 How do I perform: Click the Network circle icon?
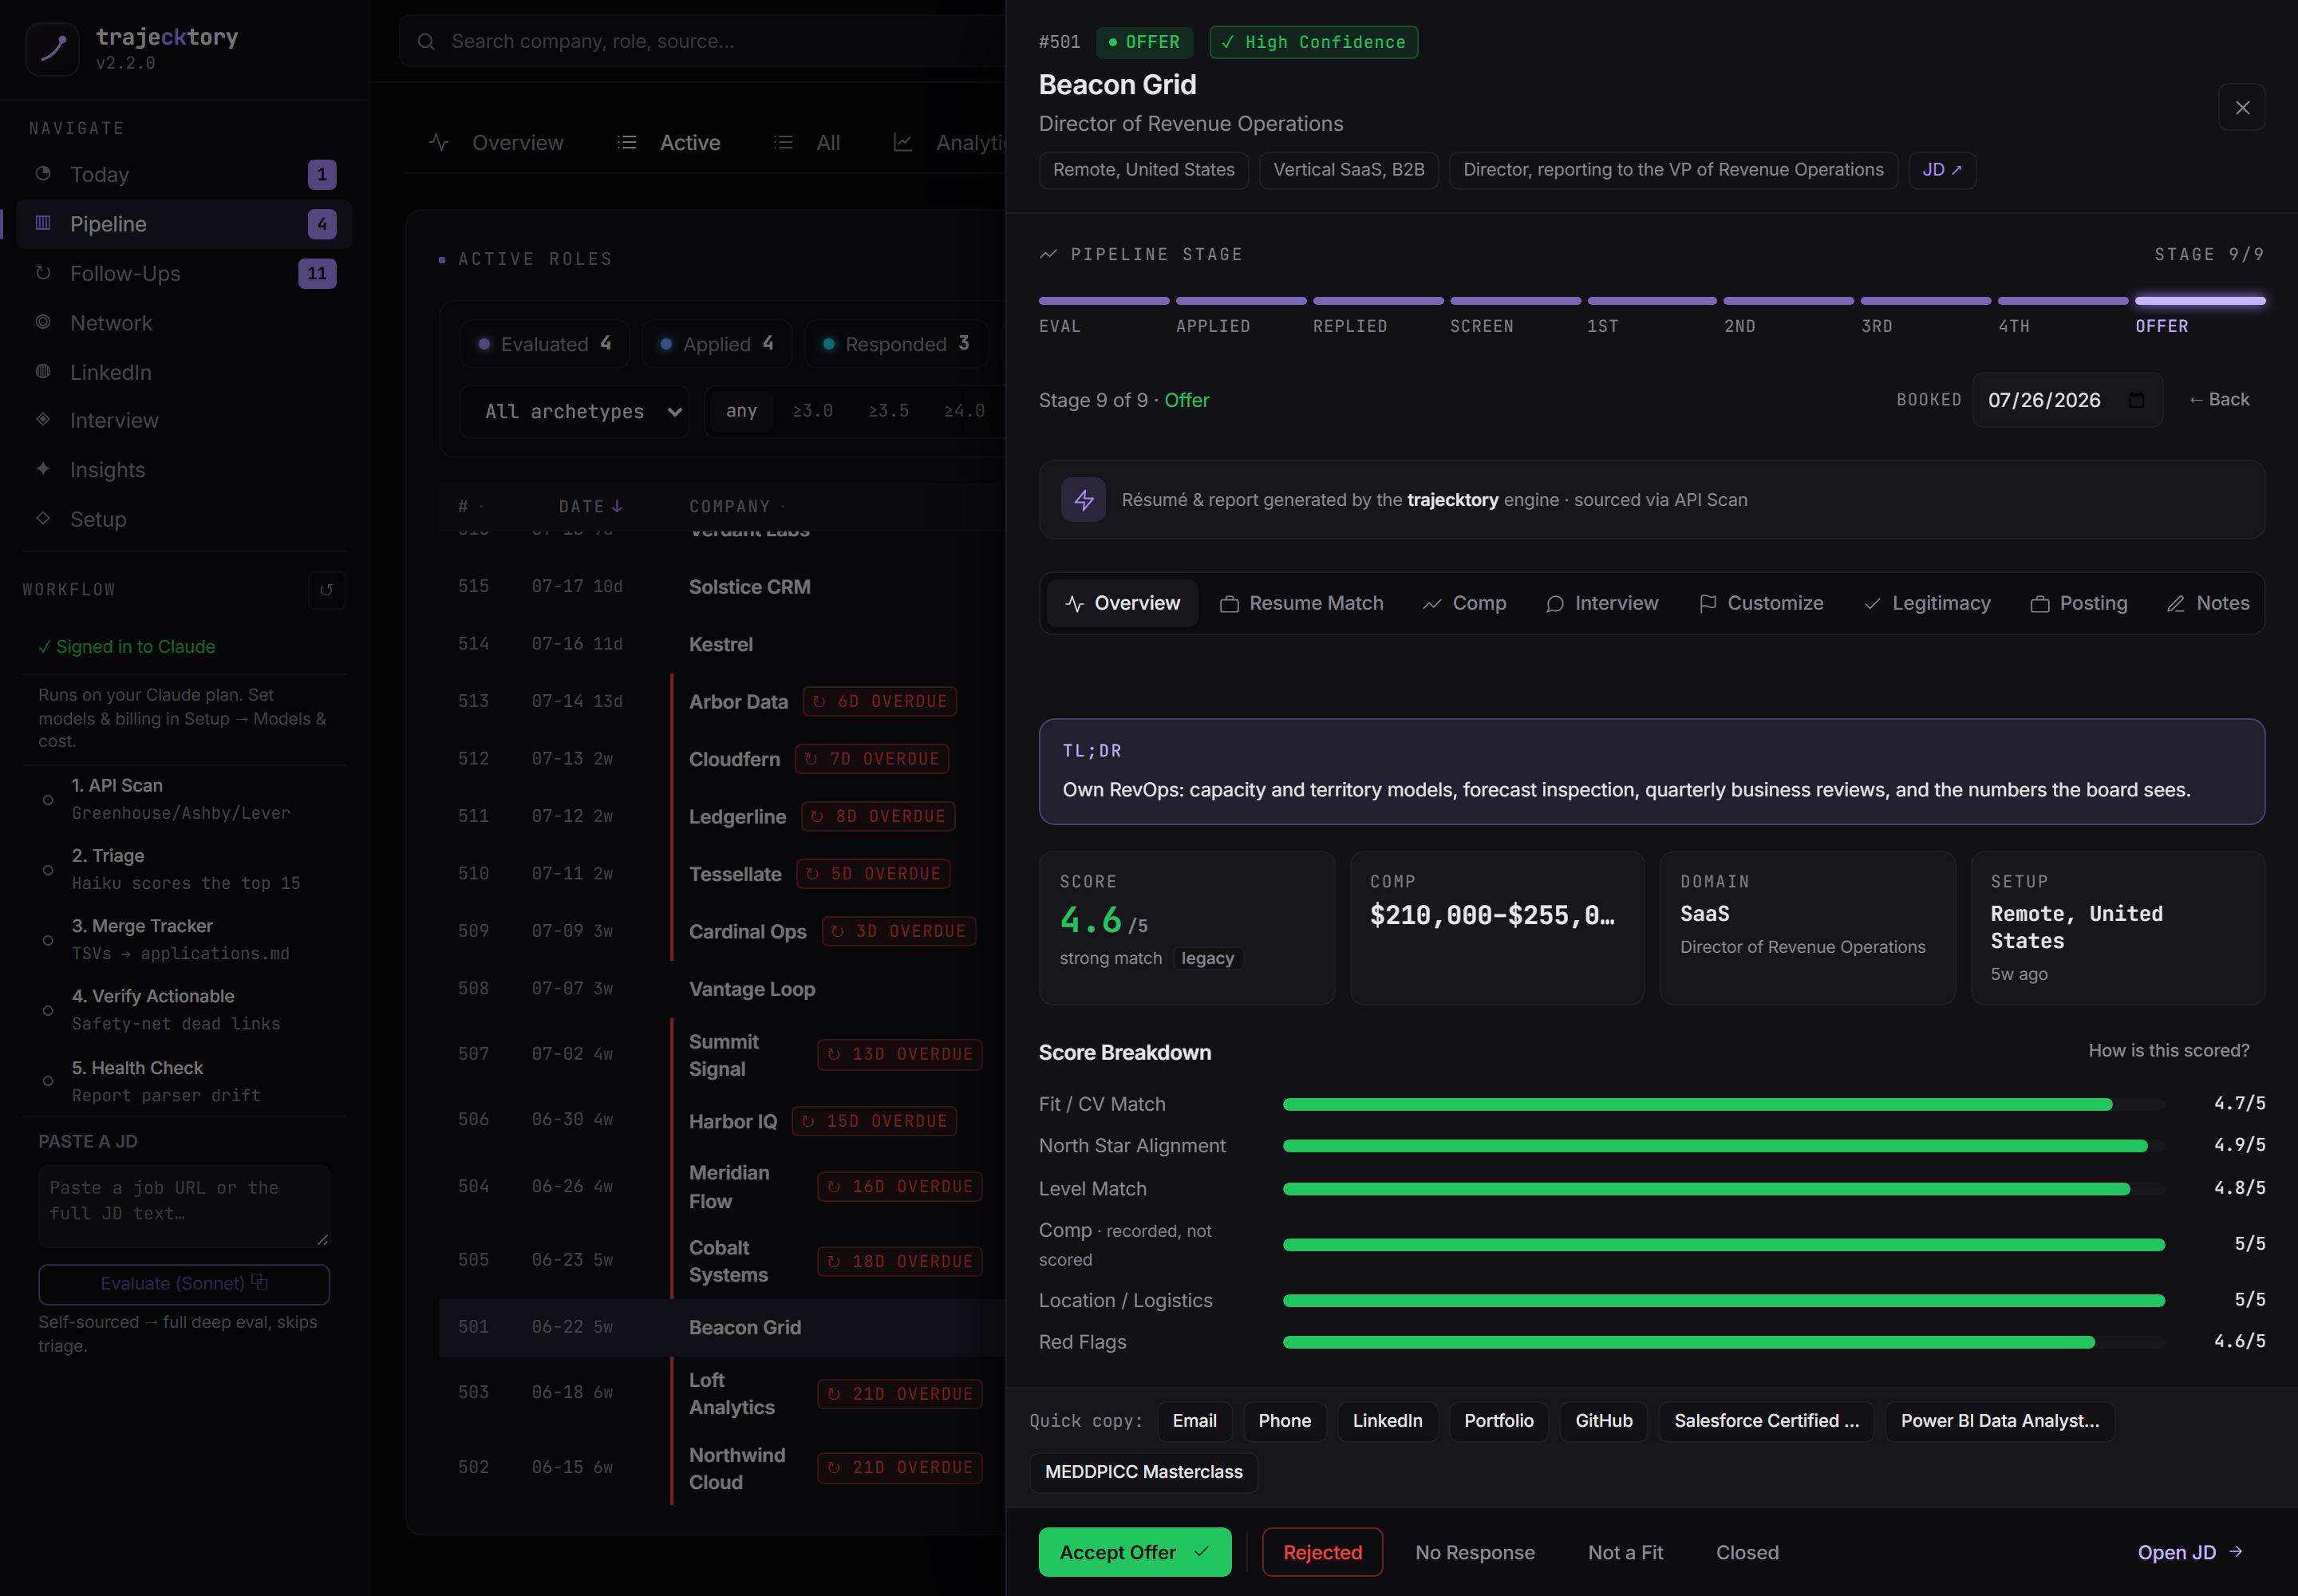[43, 322]
